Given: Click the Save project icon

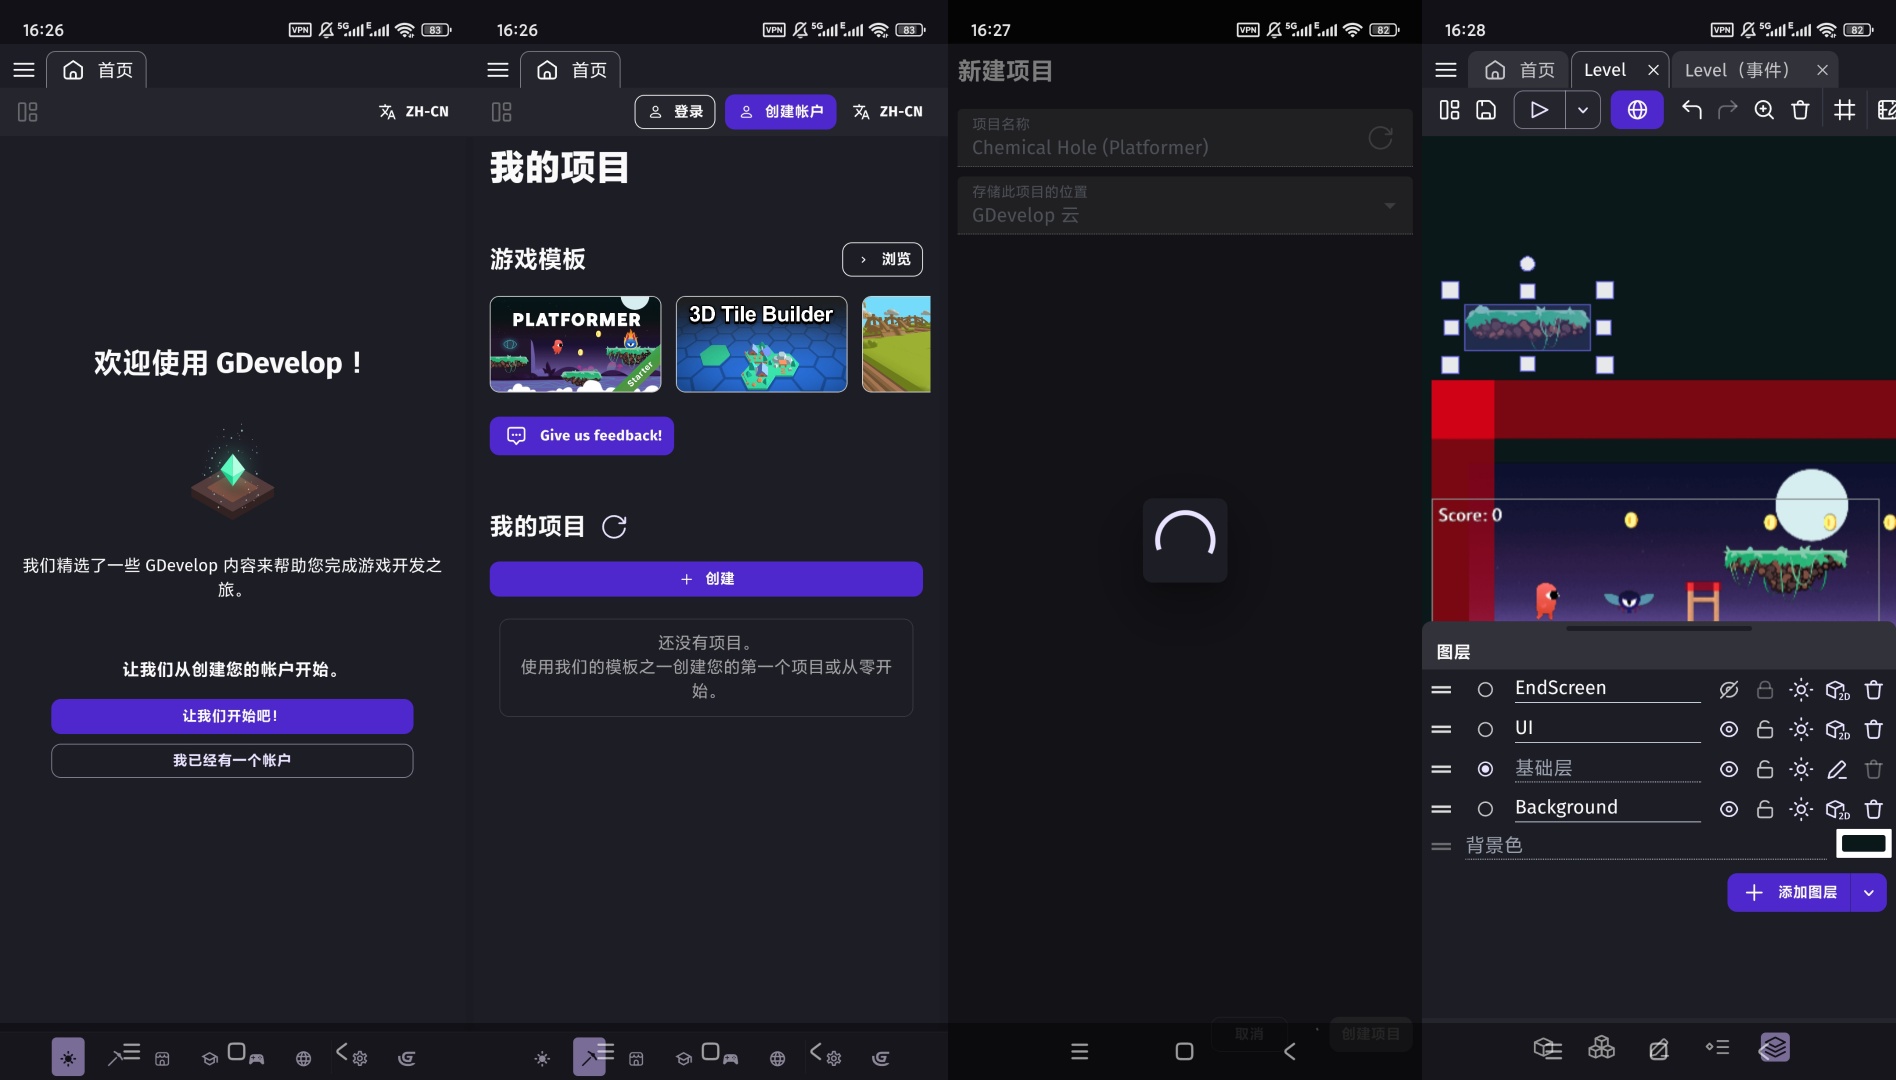Looking at the screenshot, I should [x=1486, y=110].
